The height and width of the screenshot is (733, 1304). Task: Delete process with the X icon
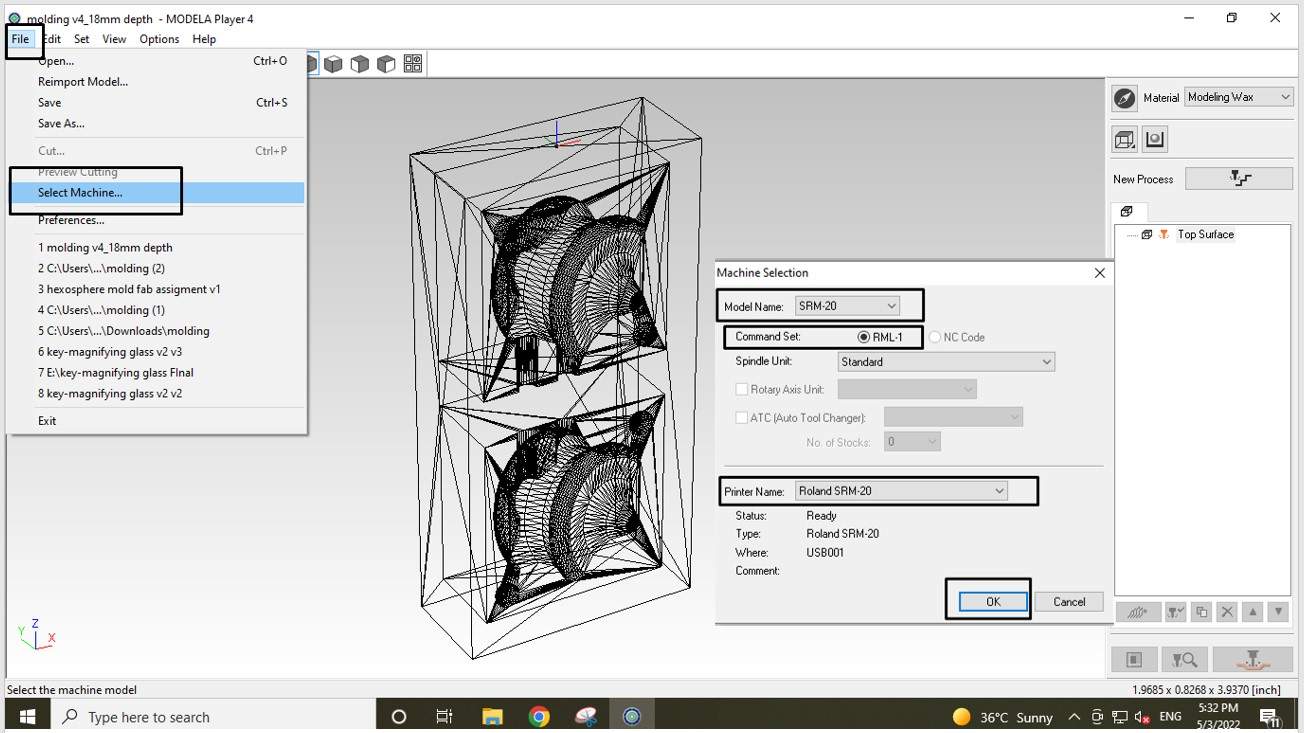pos(1227,612)
